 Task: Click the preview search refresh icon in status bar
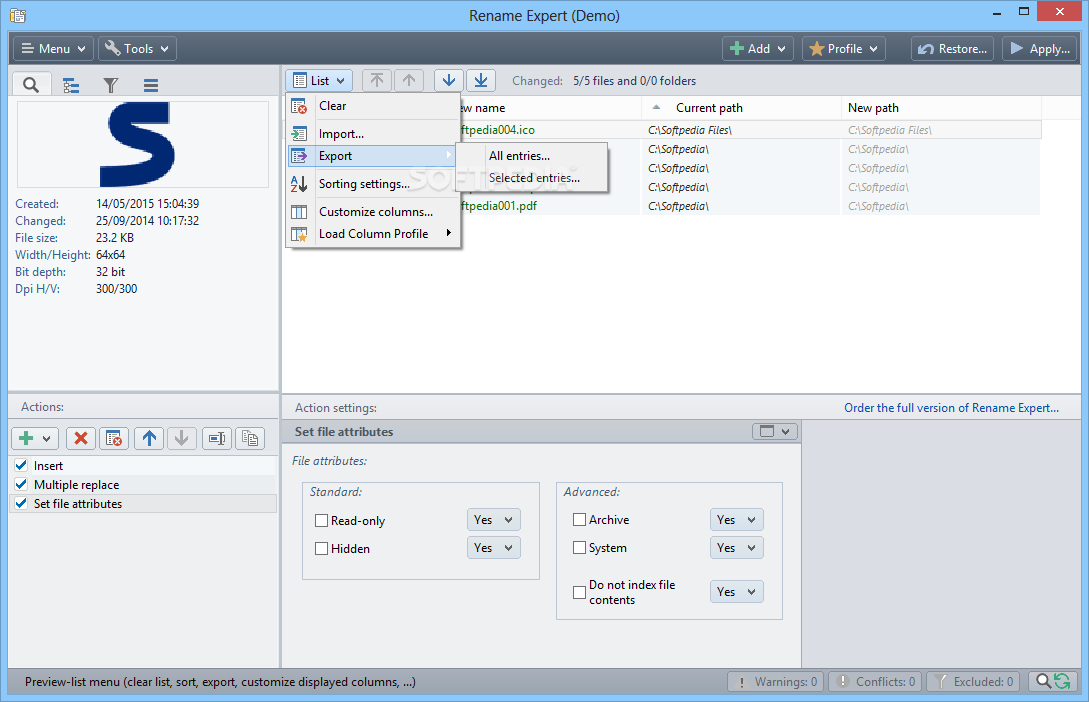point(1053,682)
